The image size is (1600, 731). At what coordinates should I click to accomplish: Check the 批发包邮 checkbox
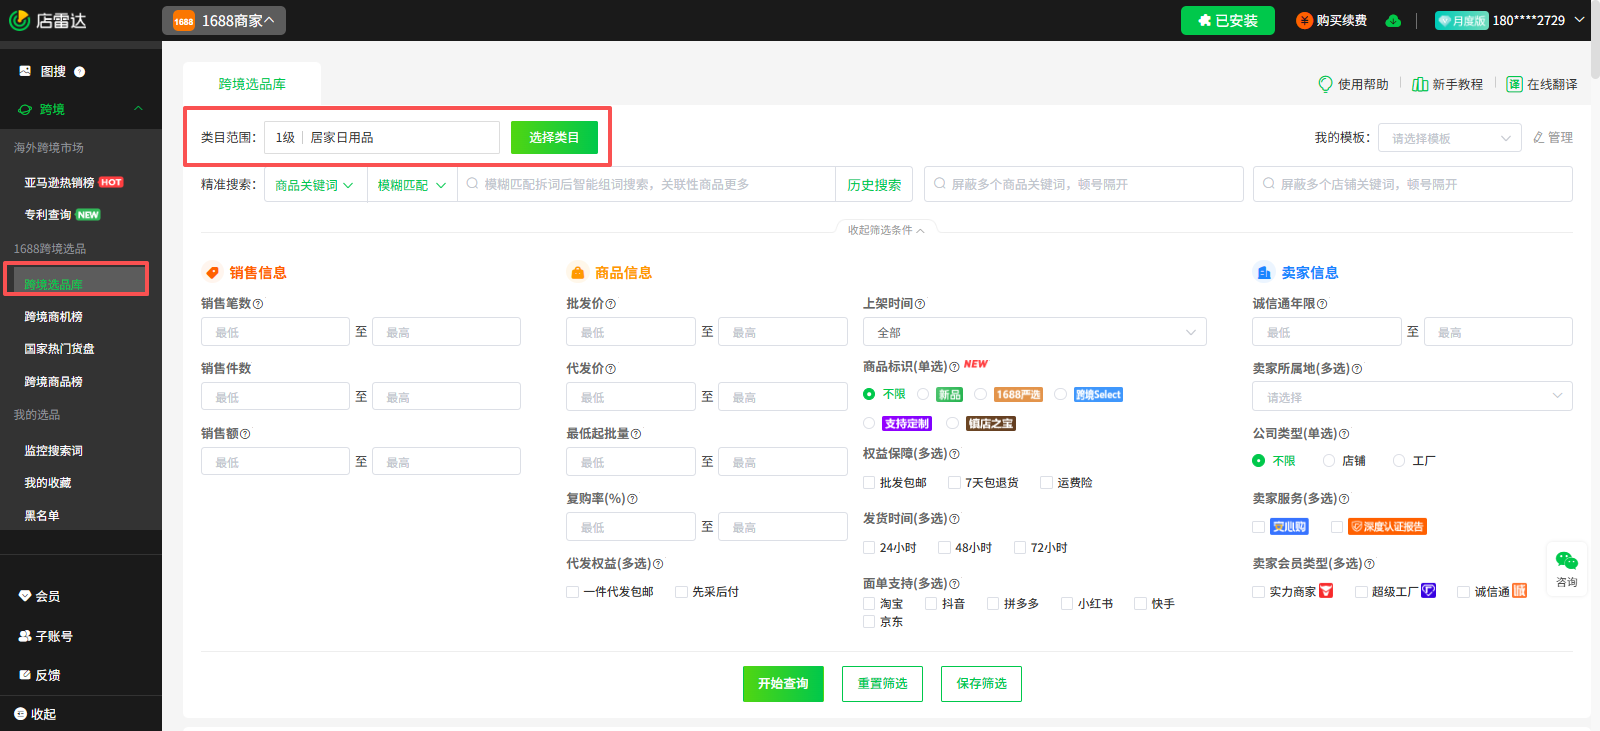click(x=869, y=483)
